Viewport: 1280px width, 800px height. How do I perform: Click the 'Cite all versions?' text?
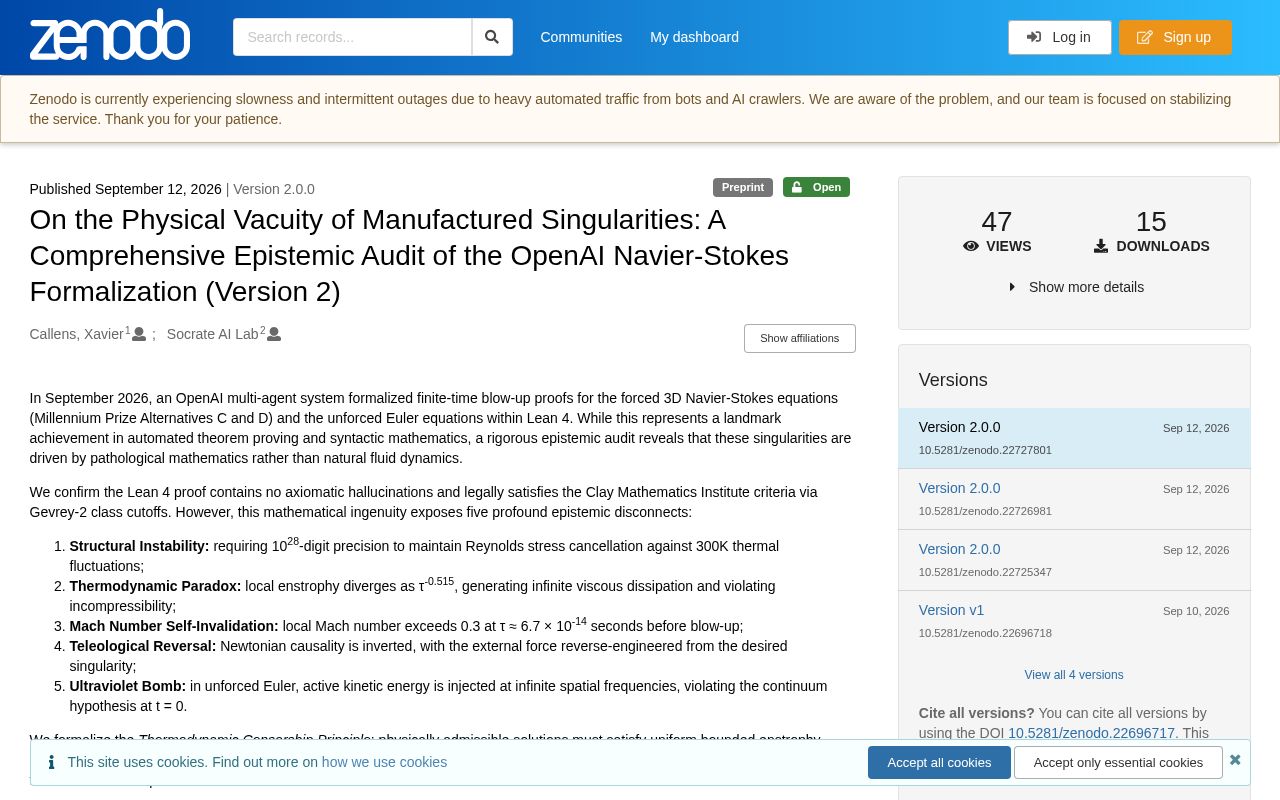pyautogui.click(x=977, y=713)
